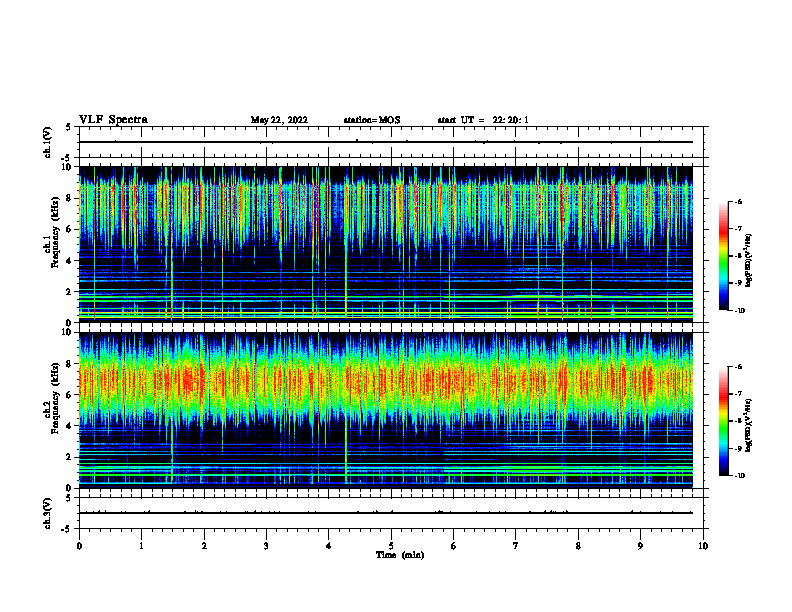This screenshot has height=612, width=792.
Task: Click the "Time (min)" axis label
Action: click(400, 555)
